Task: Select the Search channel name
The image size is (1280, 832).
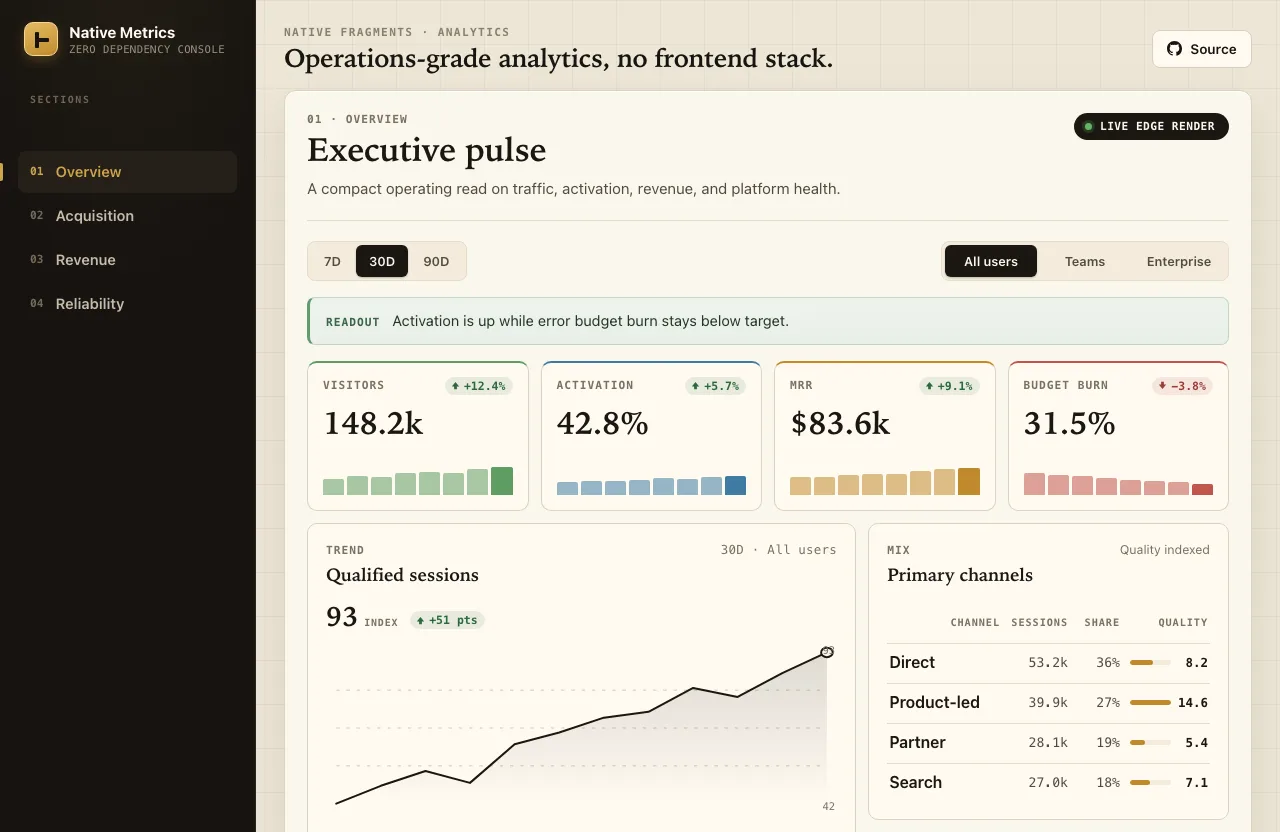Action: 915,782
